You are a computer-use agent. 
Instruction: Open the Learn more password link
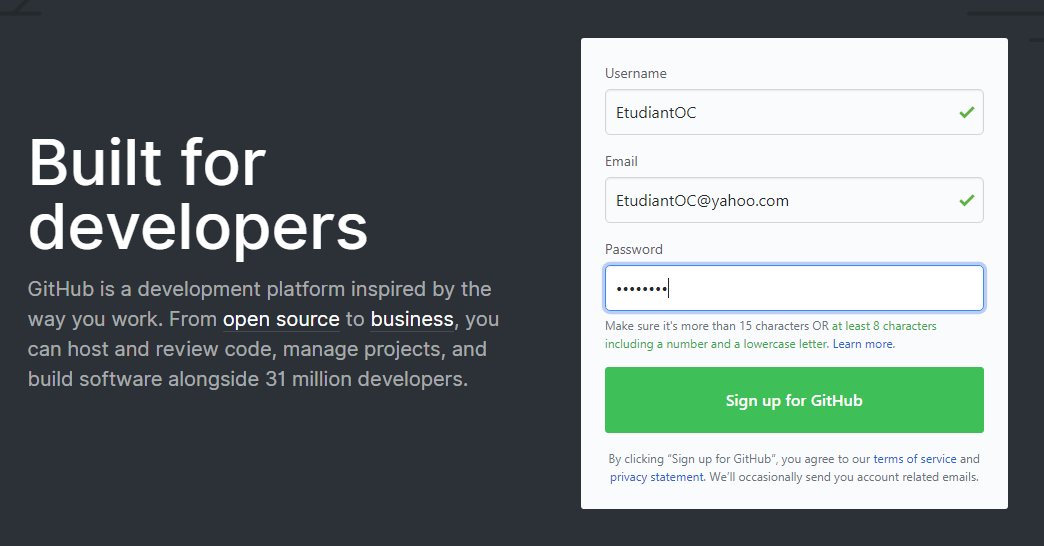863,344
